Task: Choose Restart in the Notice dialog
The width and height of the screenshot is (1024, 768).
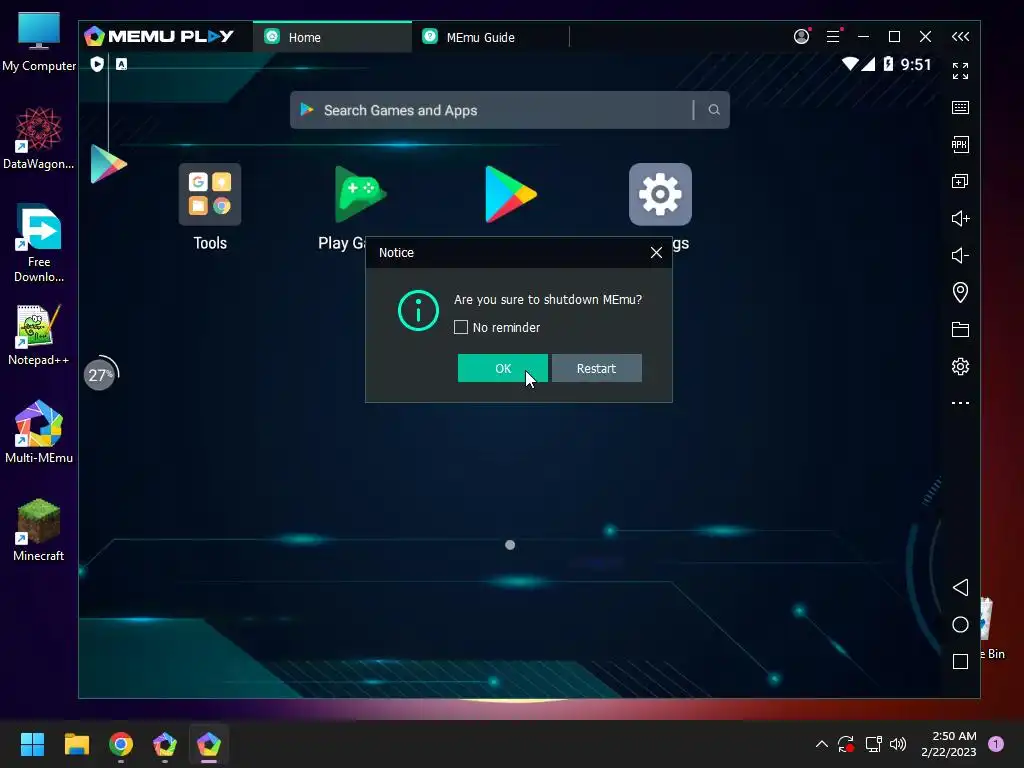Action: click(x=596, y=368)
